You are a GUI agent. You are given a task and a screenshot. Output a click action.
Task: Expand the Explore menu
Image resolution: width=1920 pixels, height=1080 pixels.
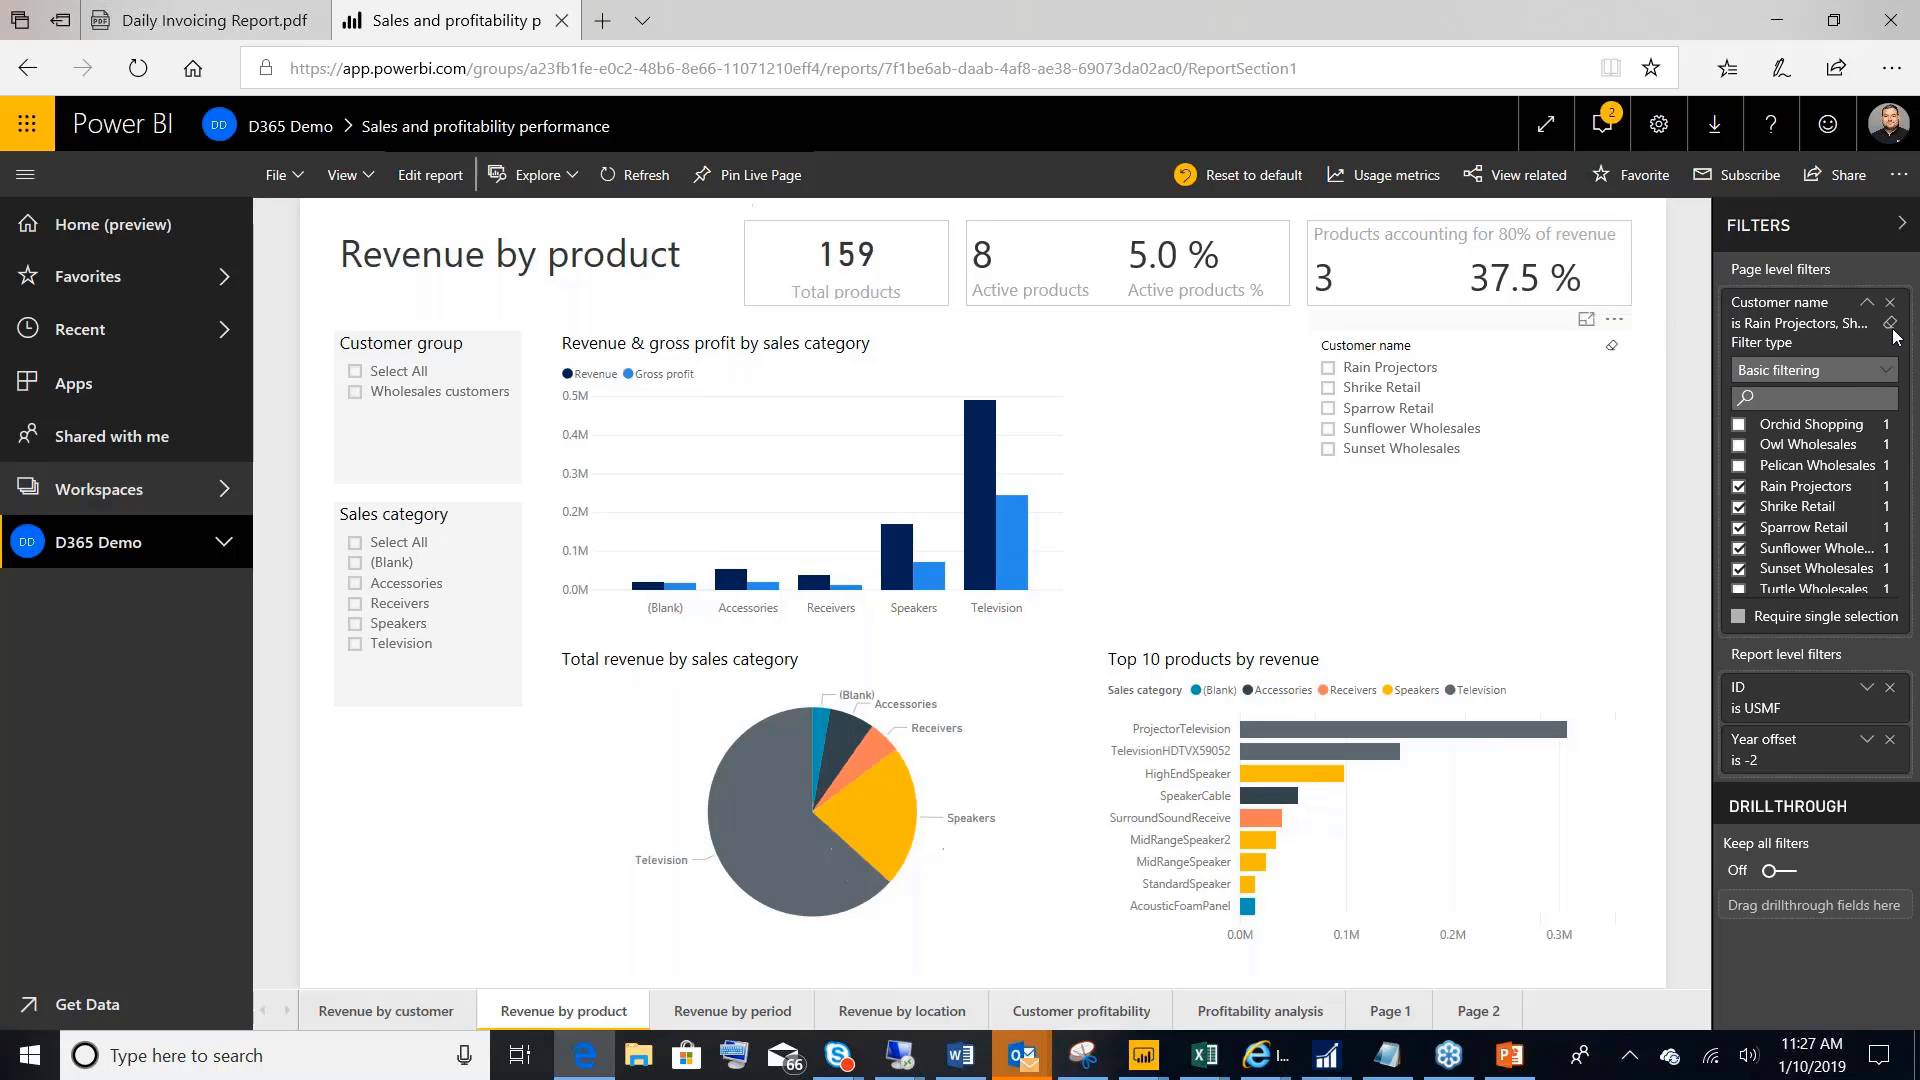(x=532, y=174)
